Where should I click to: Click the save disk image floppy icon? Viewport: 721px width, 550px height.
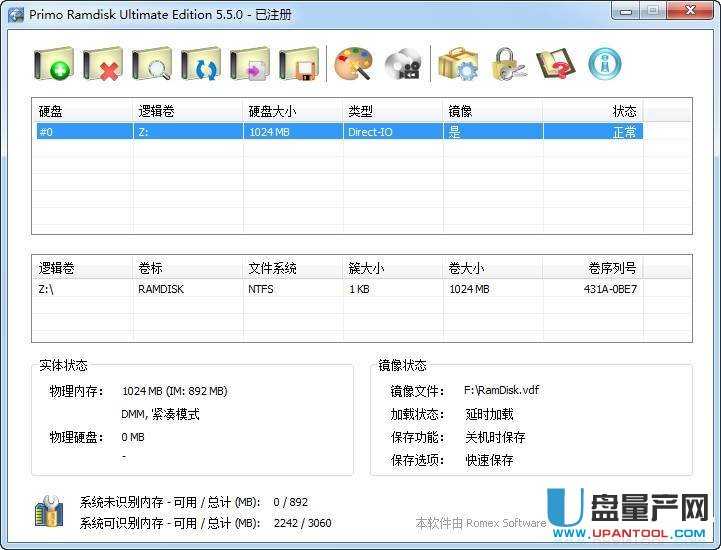(299, 64)
